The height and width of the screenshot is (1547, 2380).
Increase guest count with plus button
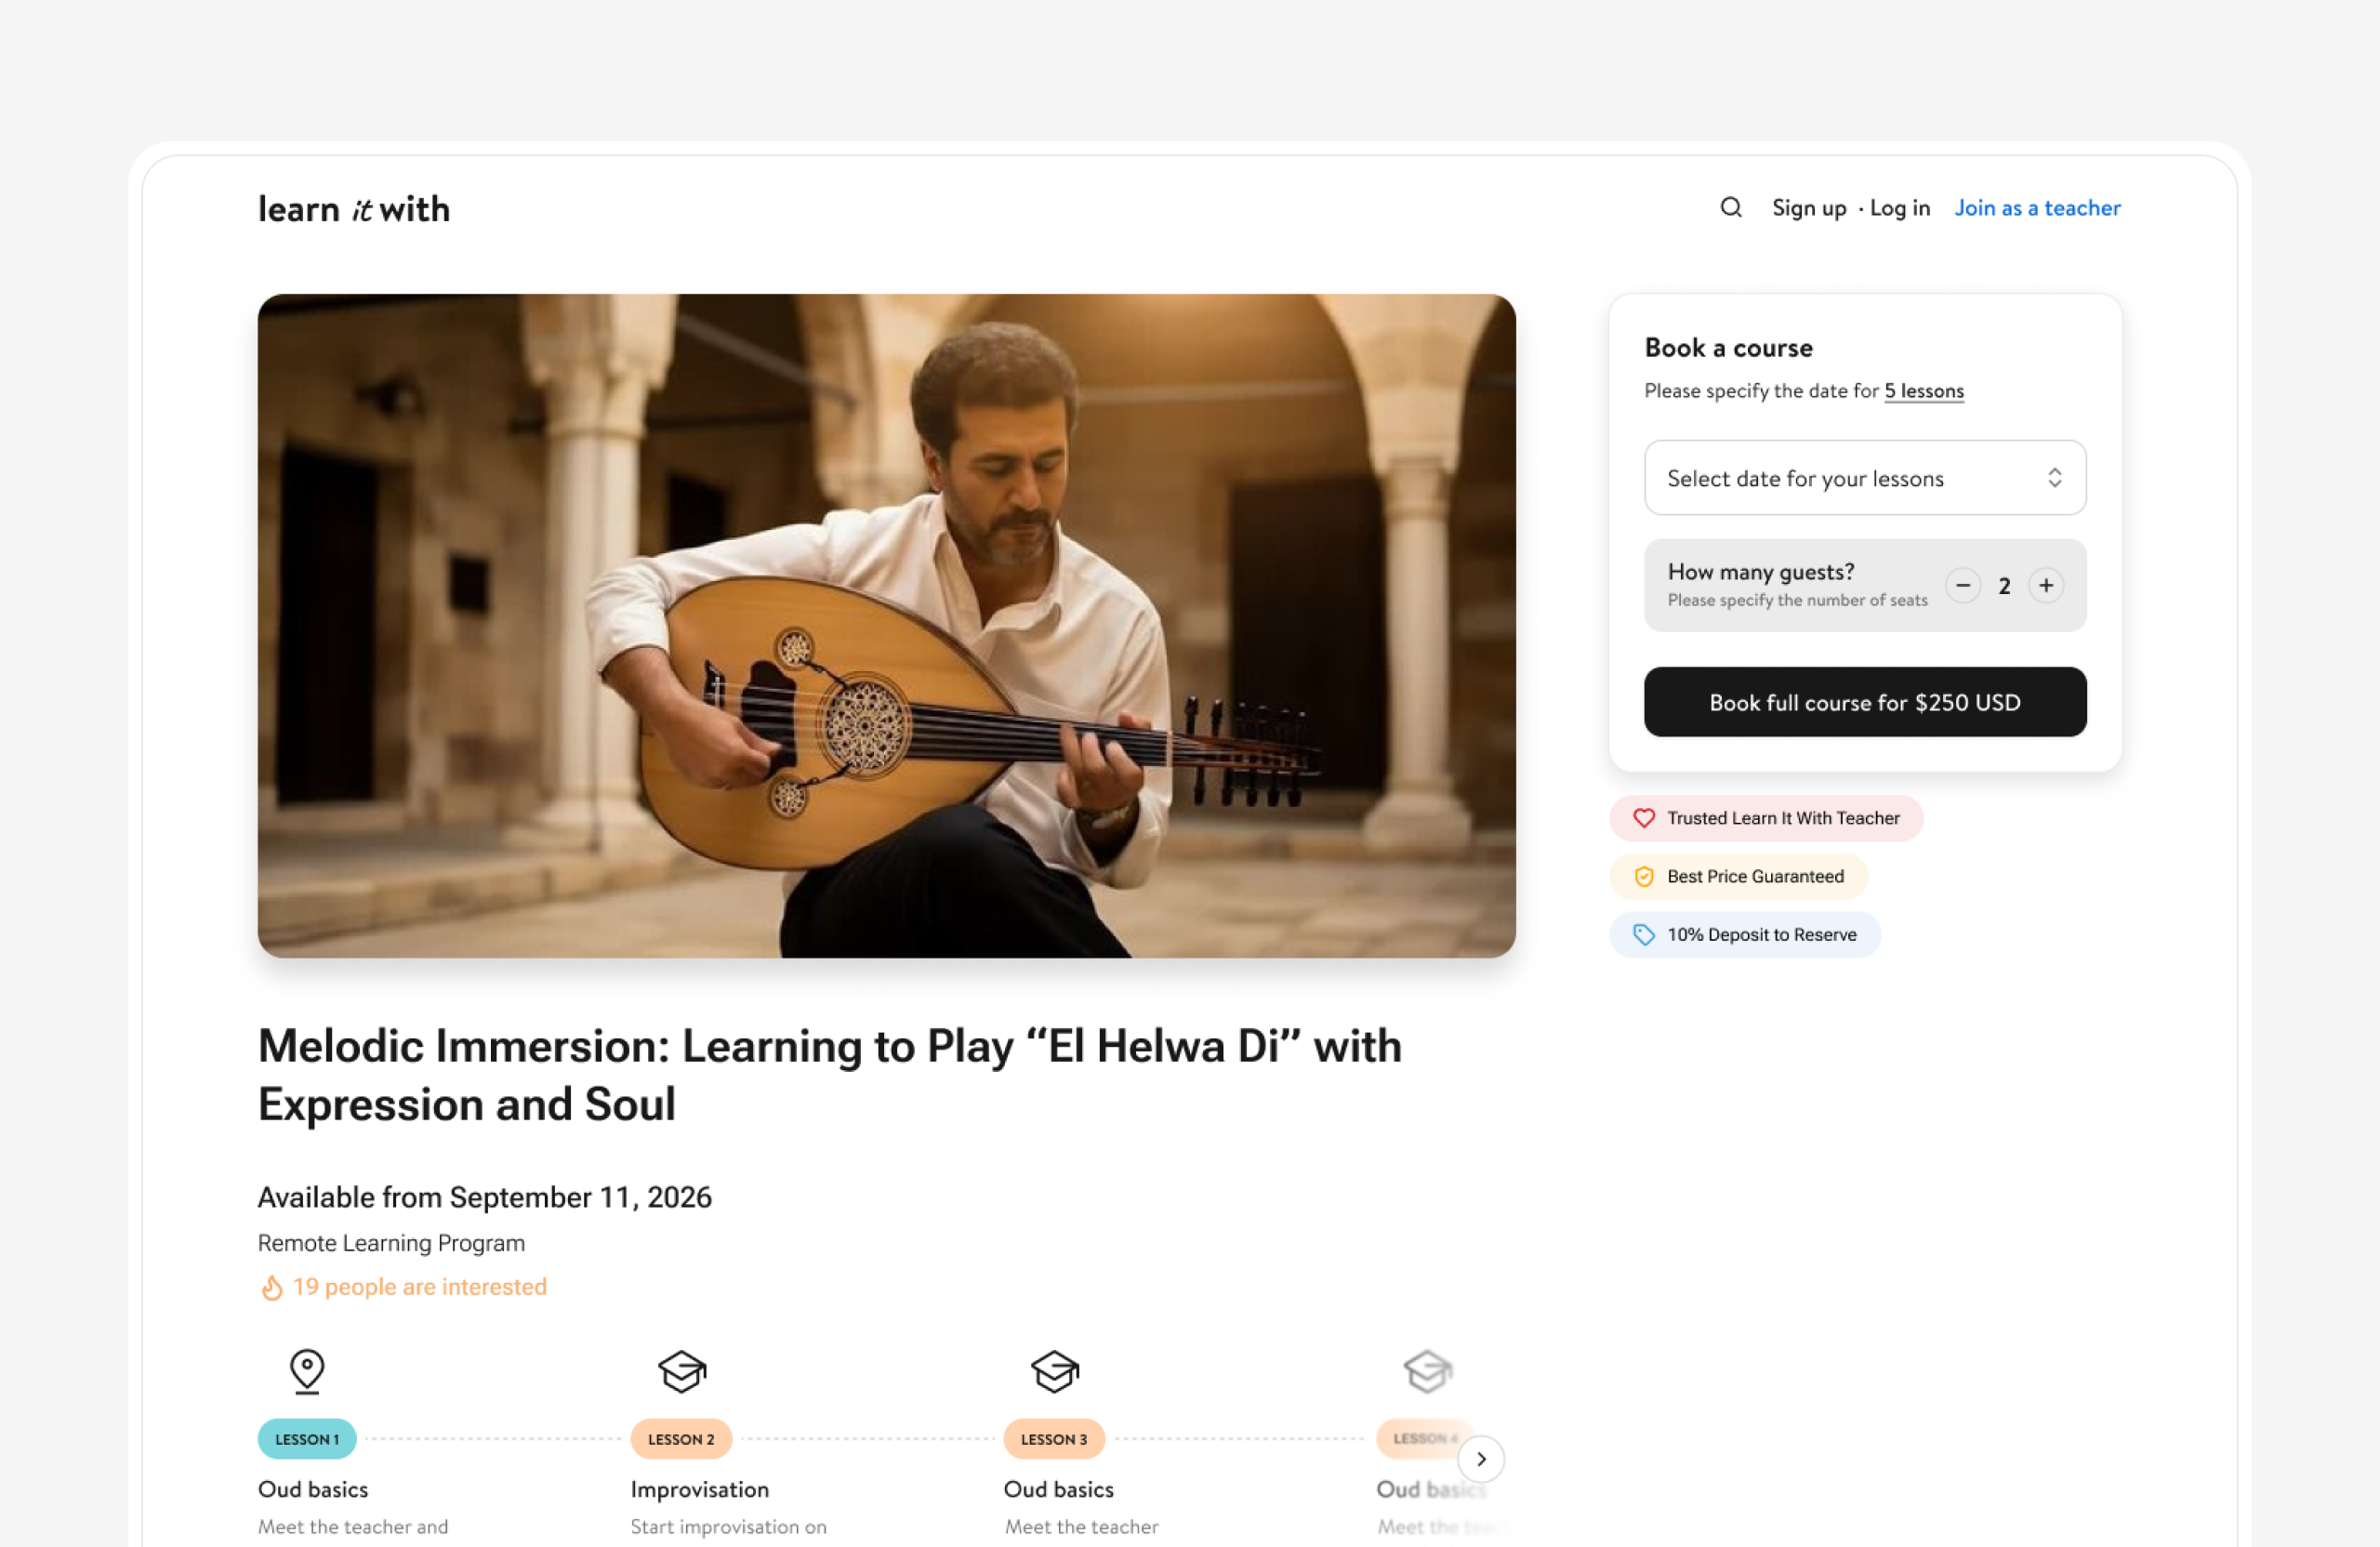[x=2046, y=586]
